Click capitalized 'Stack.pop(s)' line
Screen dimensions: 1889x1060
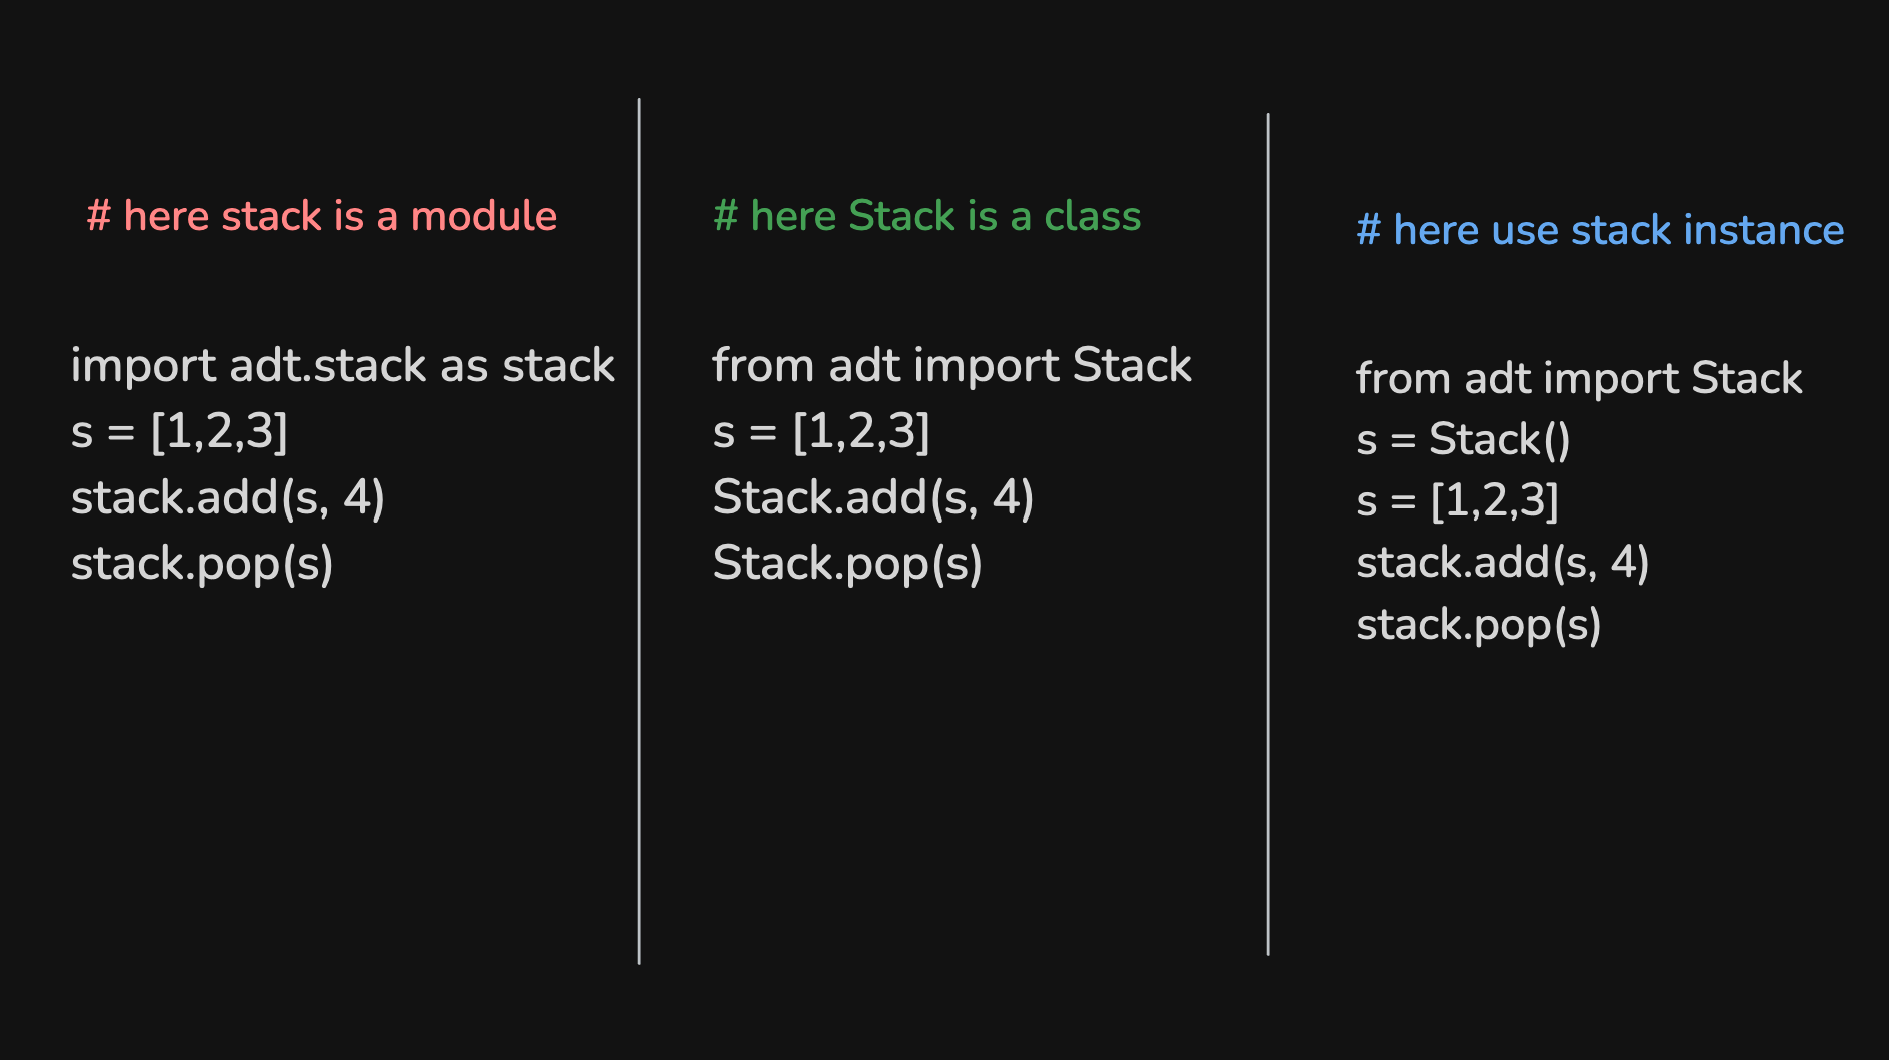[x=848, y=564]
